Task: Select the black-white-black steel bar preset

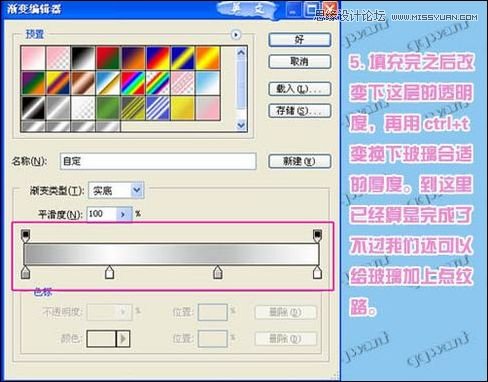Action: click(33, 108)
